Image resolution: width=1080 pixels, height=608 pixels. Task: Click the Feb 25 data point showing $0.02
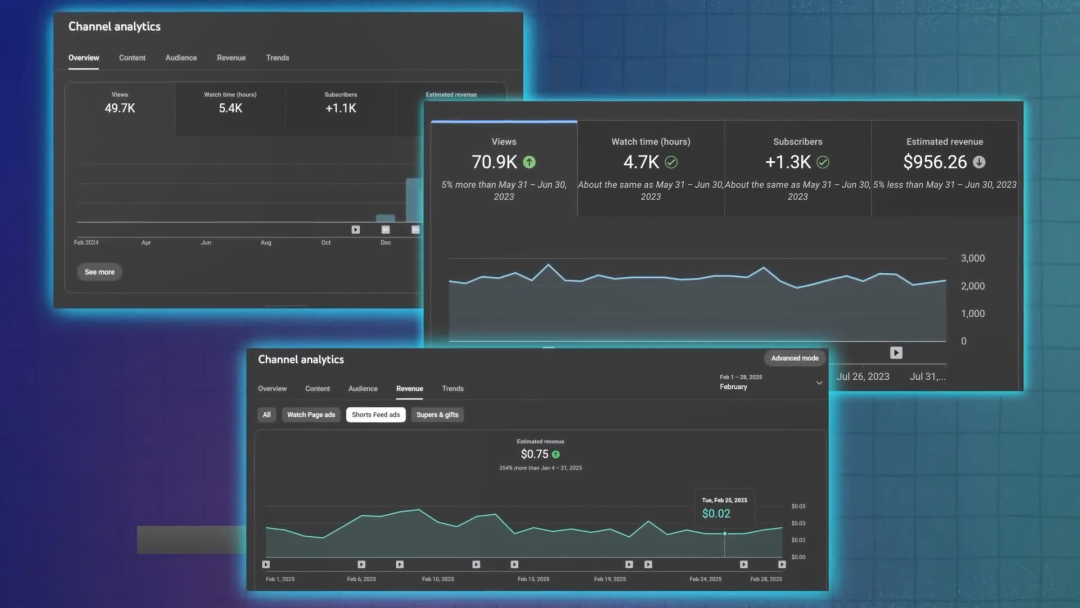[725, 534]
